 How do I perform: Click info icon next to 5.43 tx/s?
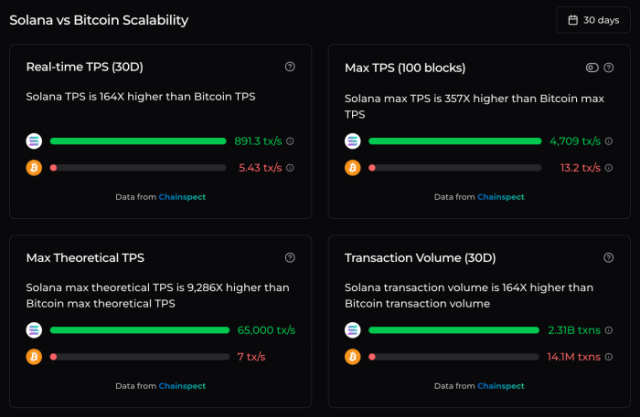(x=290, y=168)
